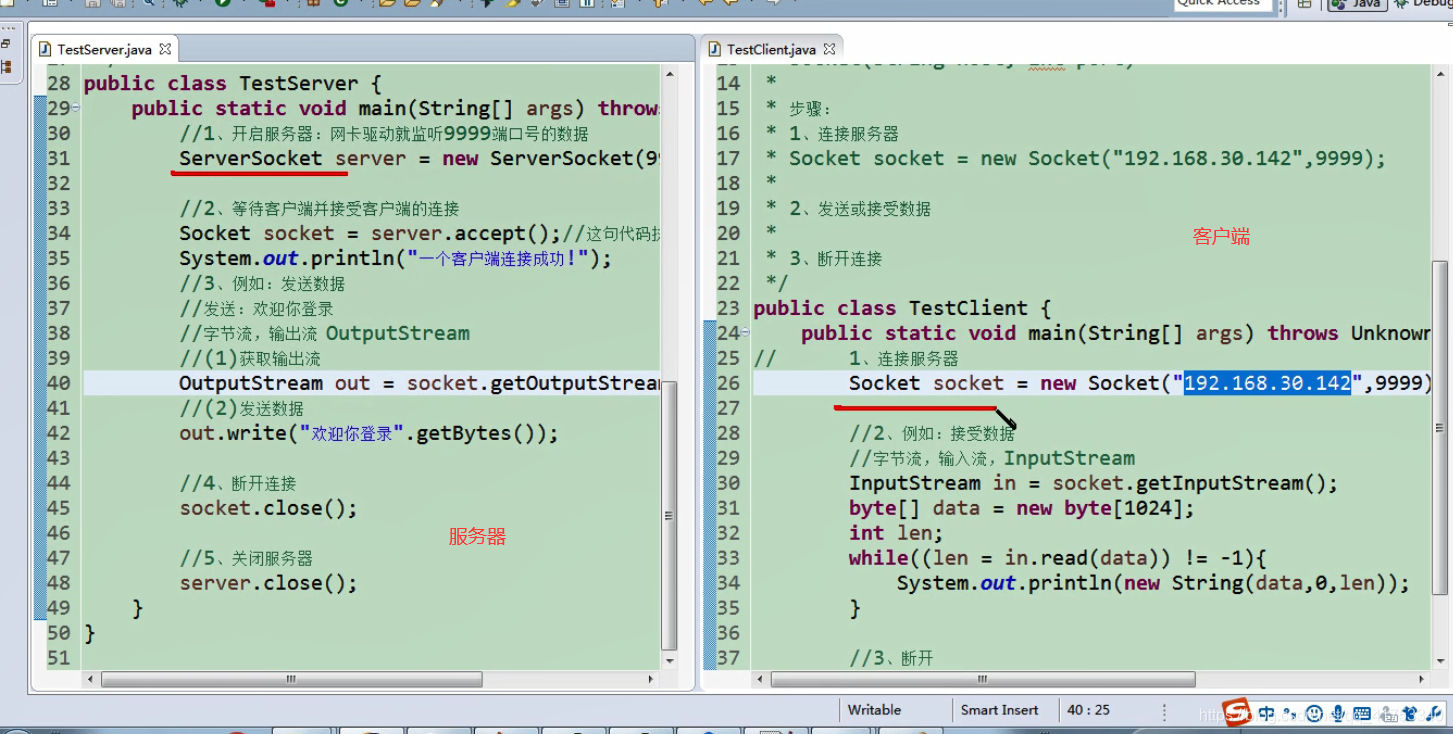Click the '//5、关闭服务器' comment on line 47
Image resolution: width=1453 pixels, height=734 pixels.
[246, 558]
